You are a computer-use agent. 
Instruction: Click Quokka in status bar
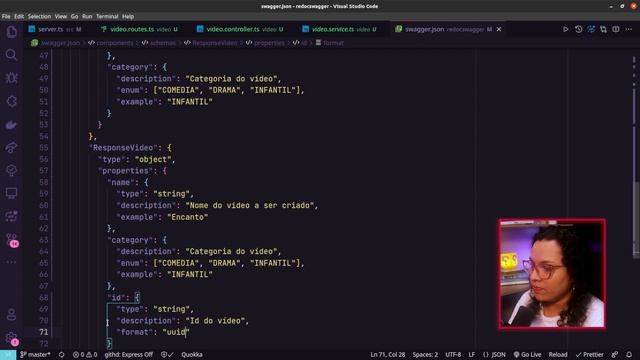[192, 355]
